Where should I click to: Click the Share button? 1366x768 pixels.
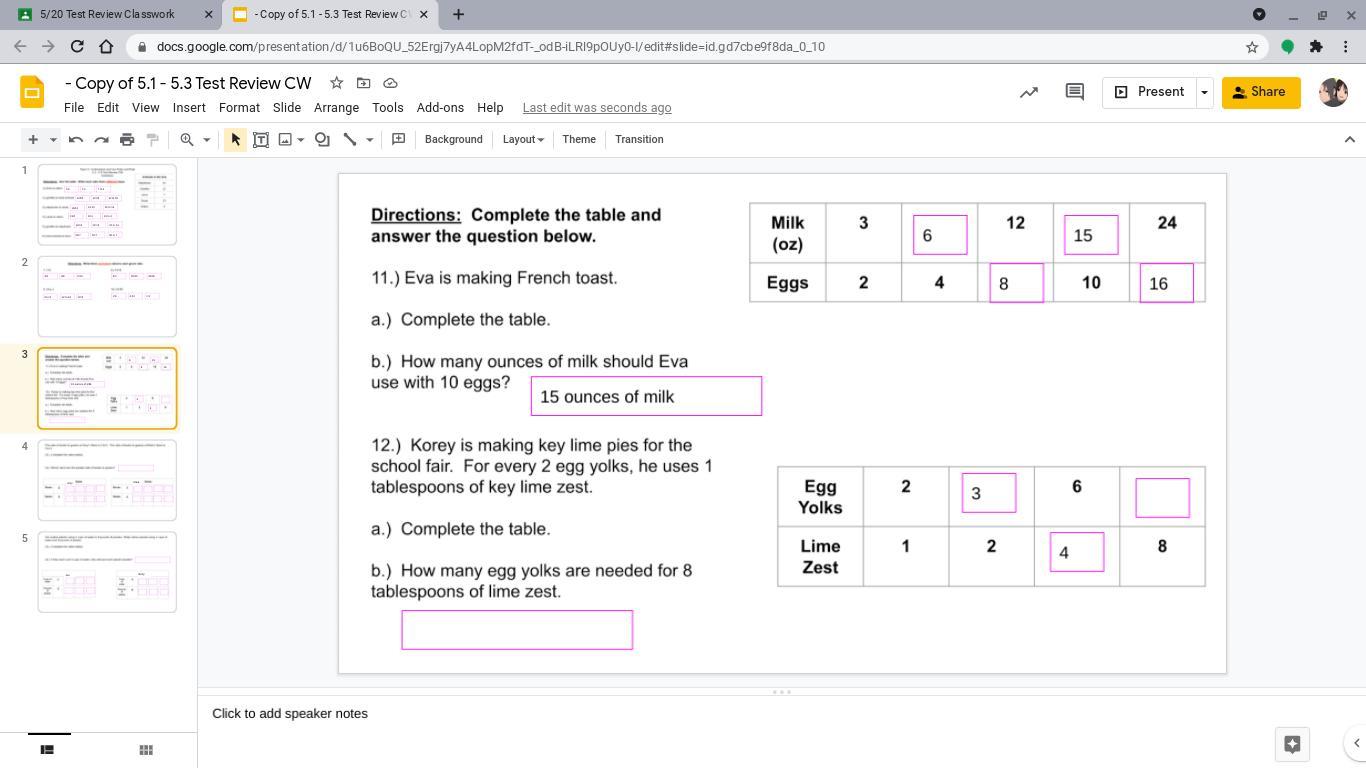pos(1261,92)
